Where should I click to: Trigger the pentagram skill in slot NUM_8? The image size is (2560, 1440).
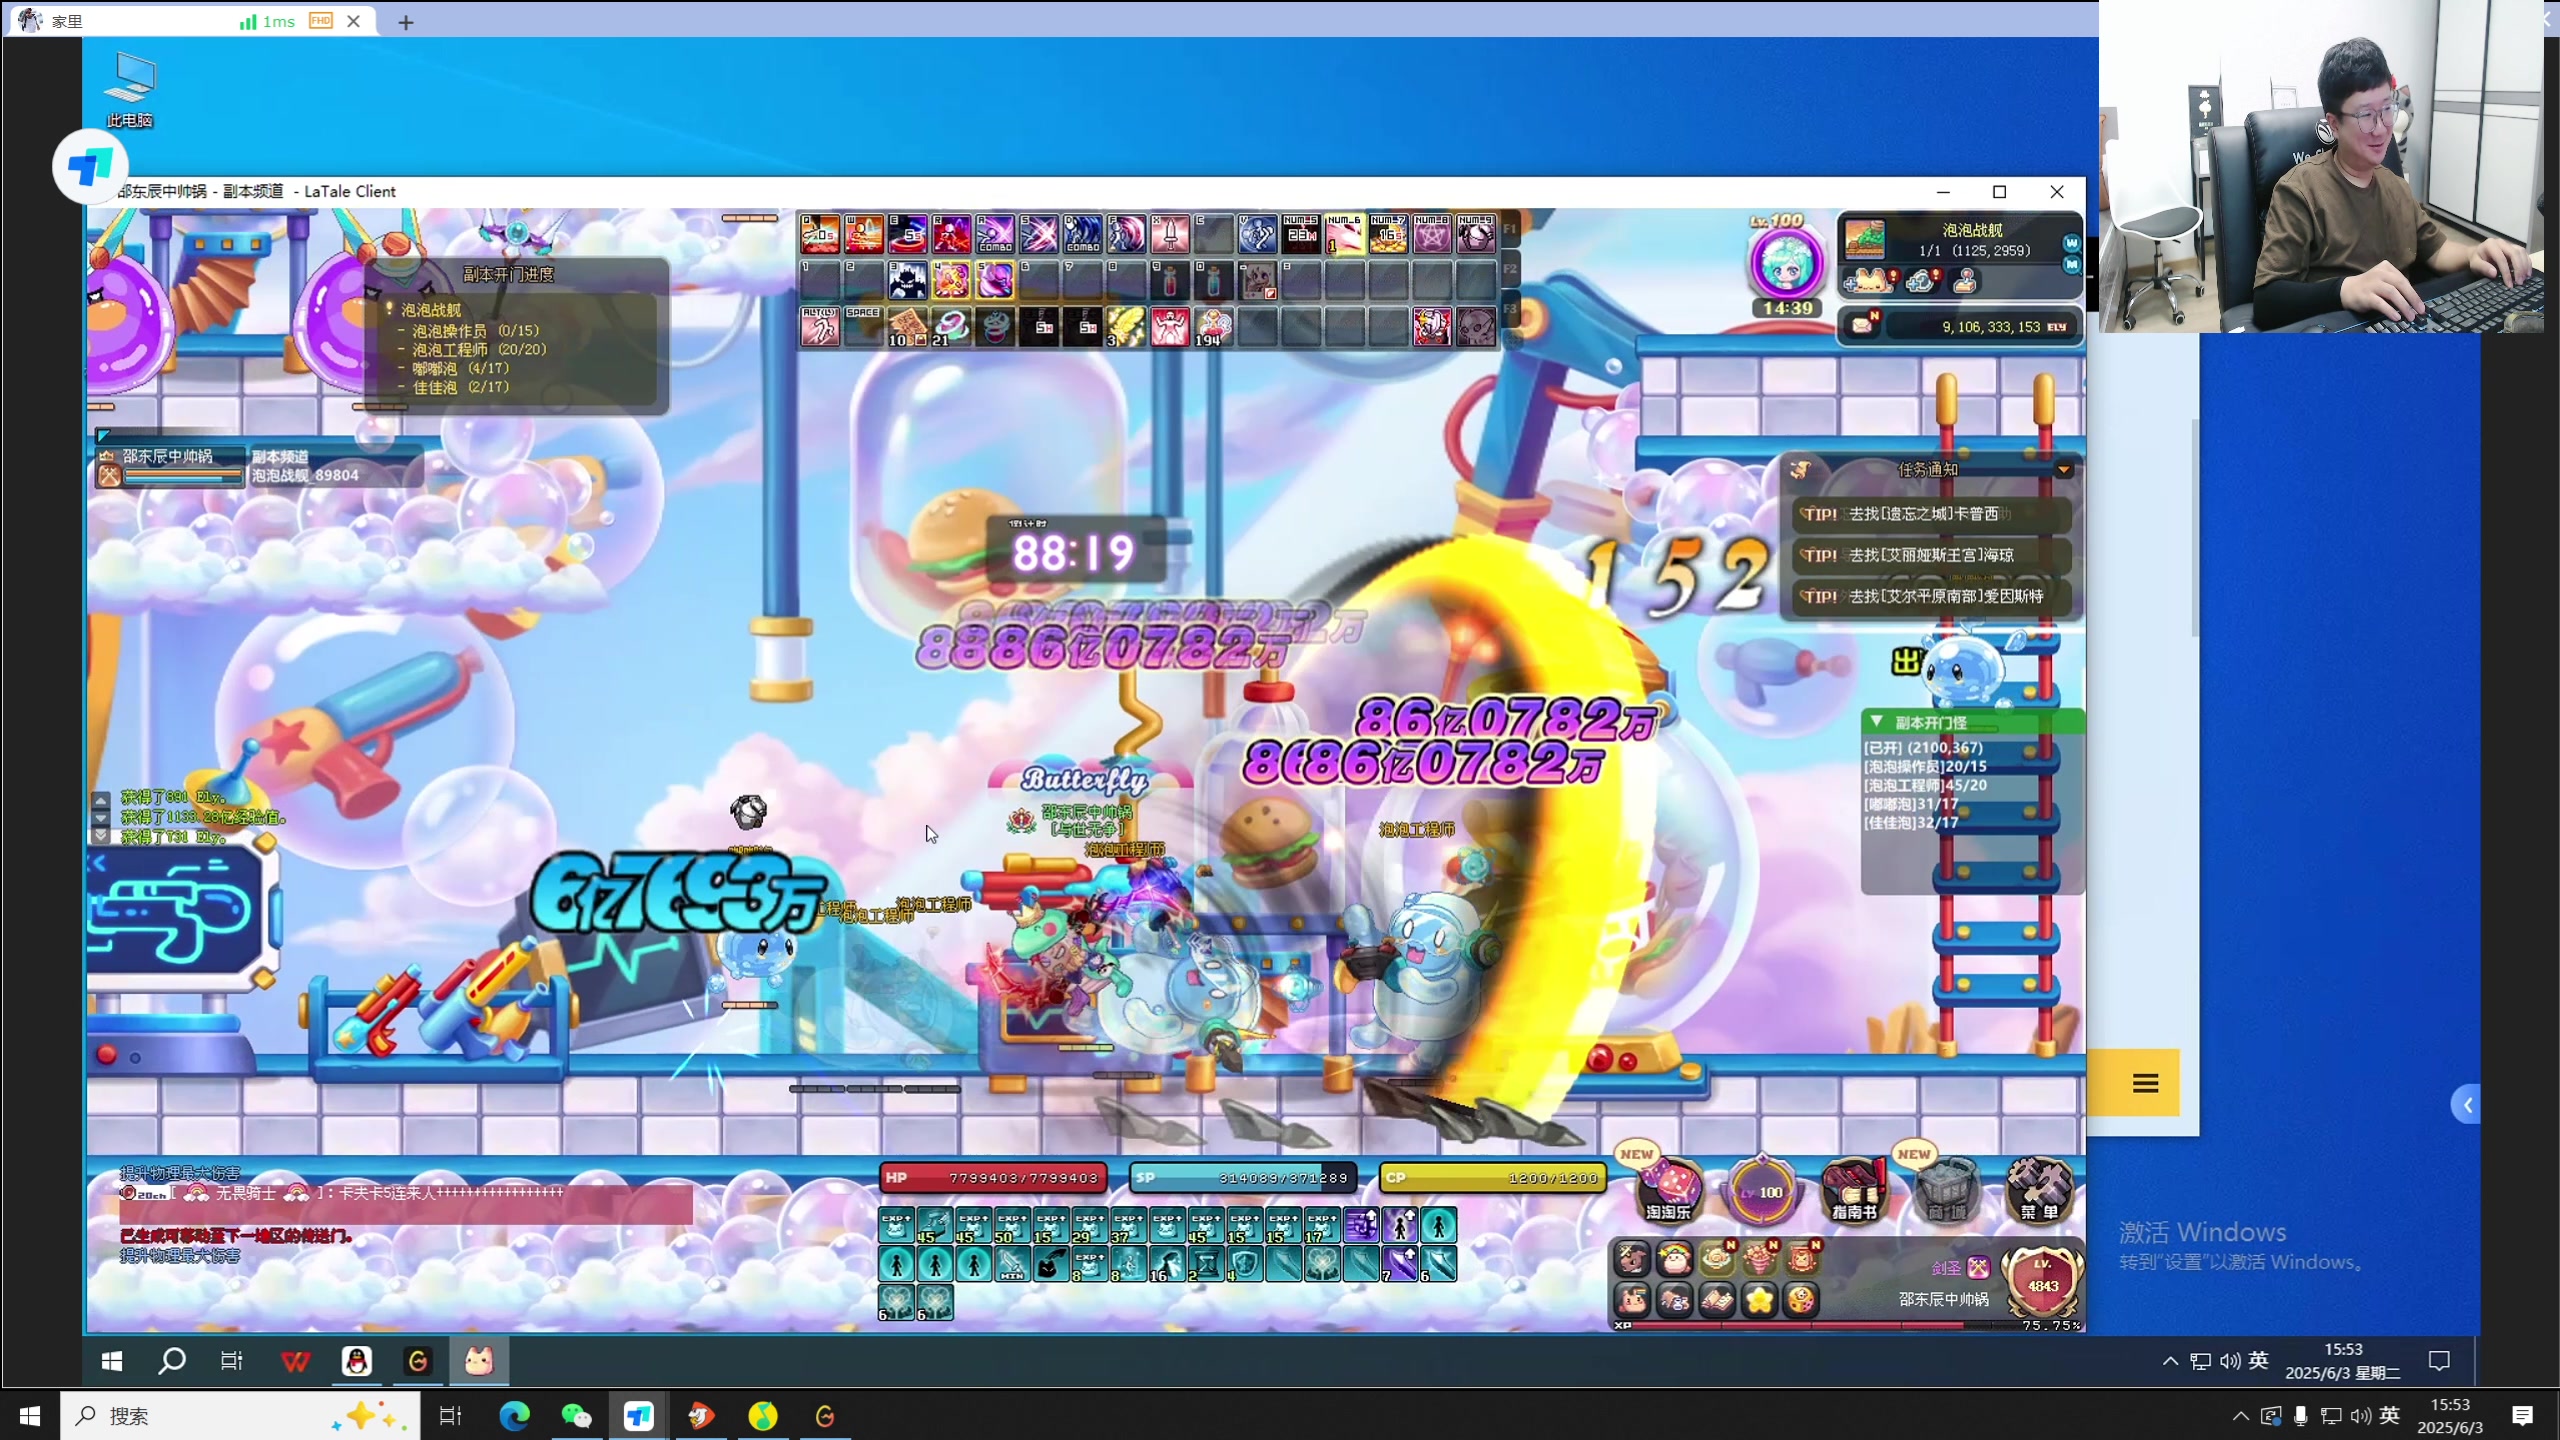(1431, 235)
